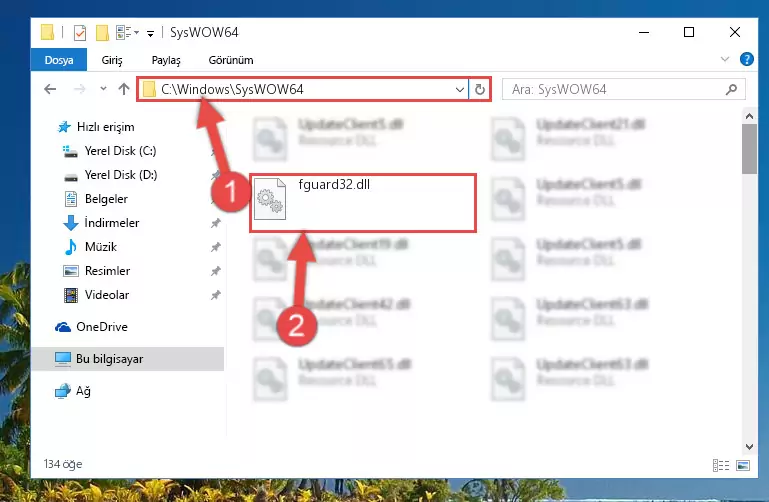Click the vertical scrollbar down arrow
Image resolution: width=769 pixels, height=502 pixels.
pos(749,447)
